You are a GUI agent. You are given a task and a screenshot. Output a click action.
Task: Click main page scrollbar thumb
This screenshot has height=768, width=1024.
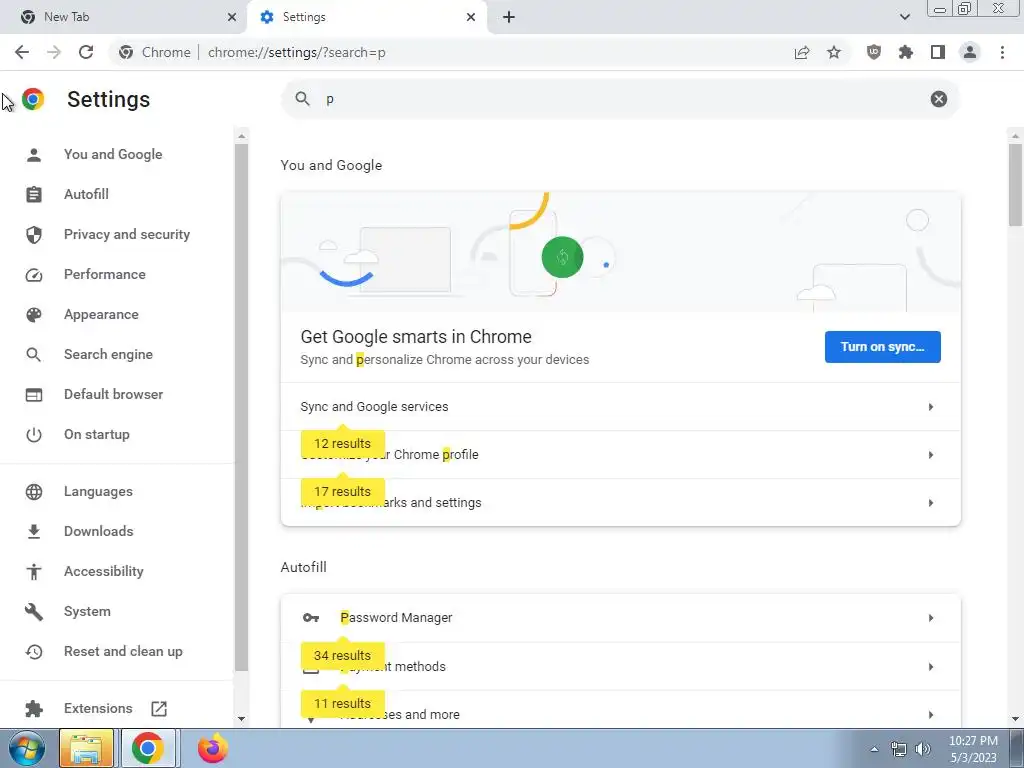(1015, 185)
